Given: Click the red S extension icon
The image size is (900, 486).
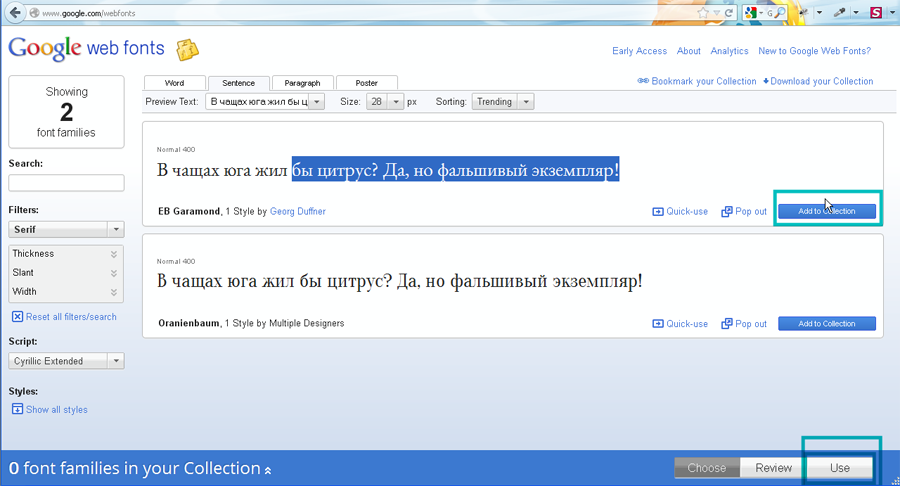Looking at the screenshot, I should tap(876, 13).
